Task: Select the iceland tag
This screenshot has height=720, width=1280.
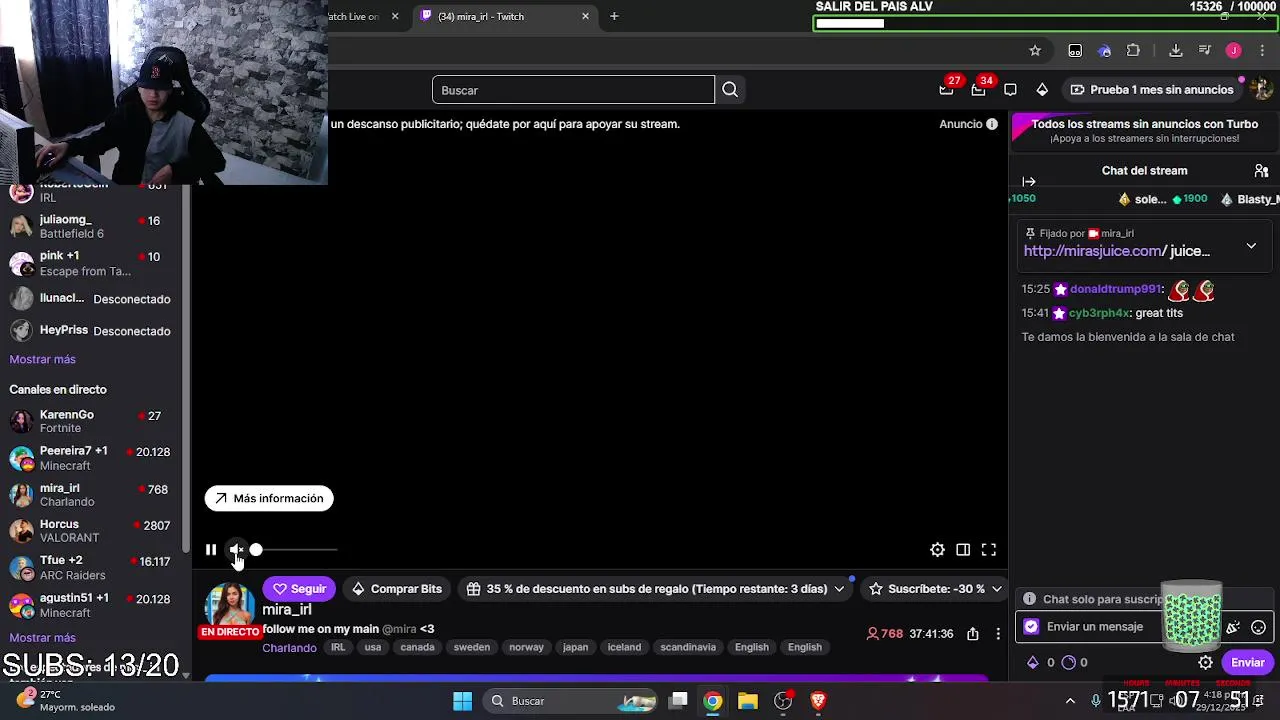Action: pyautogui.click(x=624, y=647)
